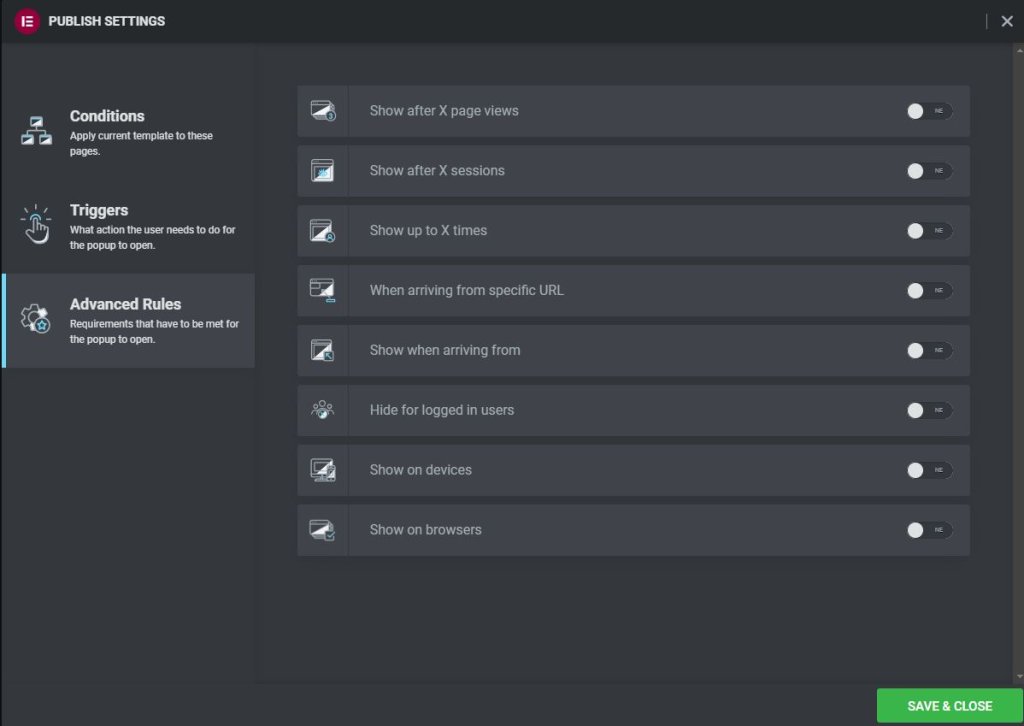Toggle Hide for logged in users
The width and height of the screenshot is (1024, 726).
tap(929, 410)
